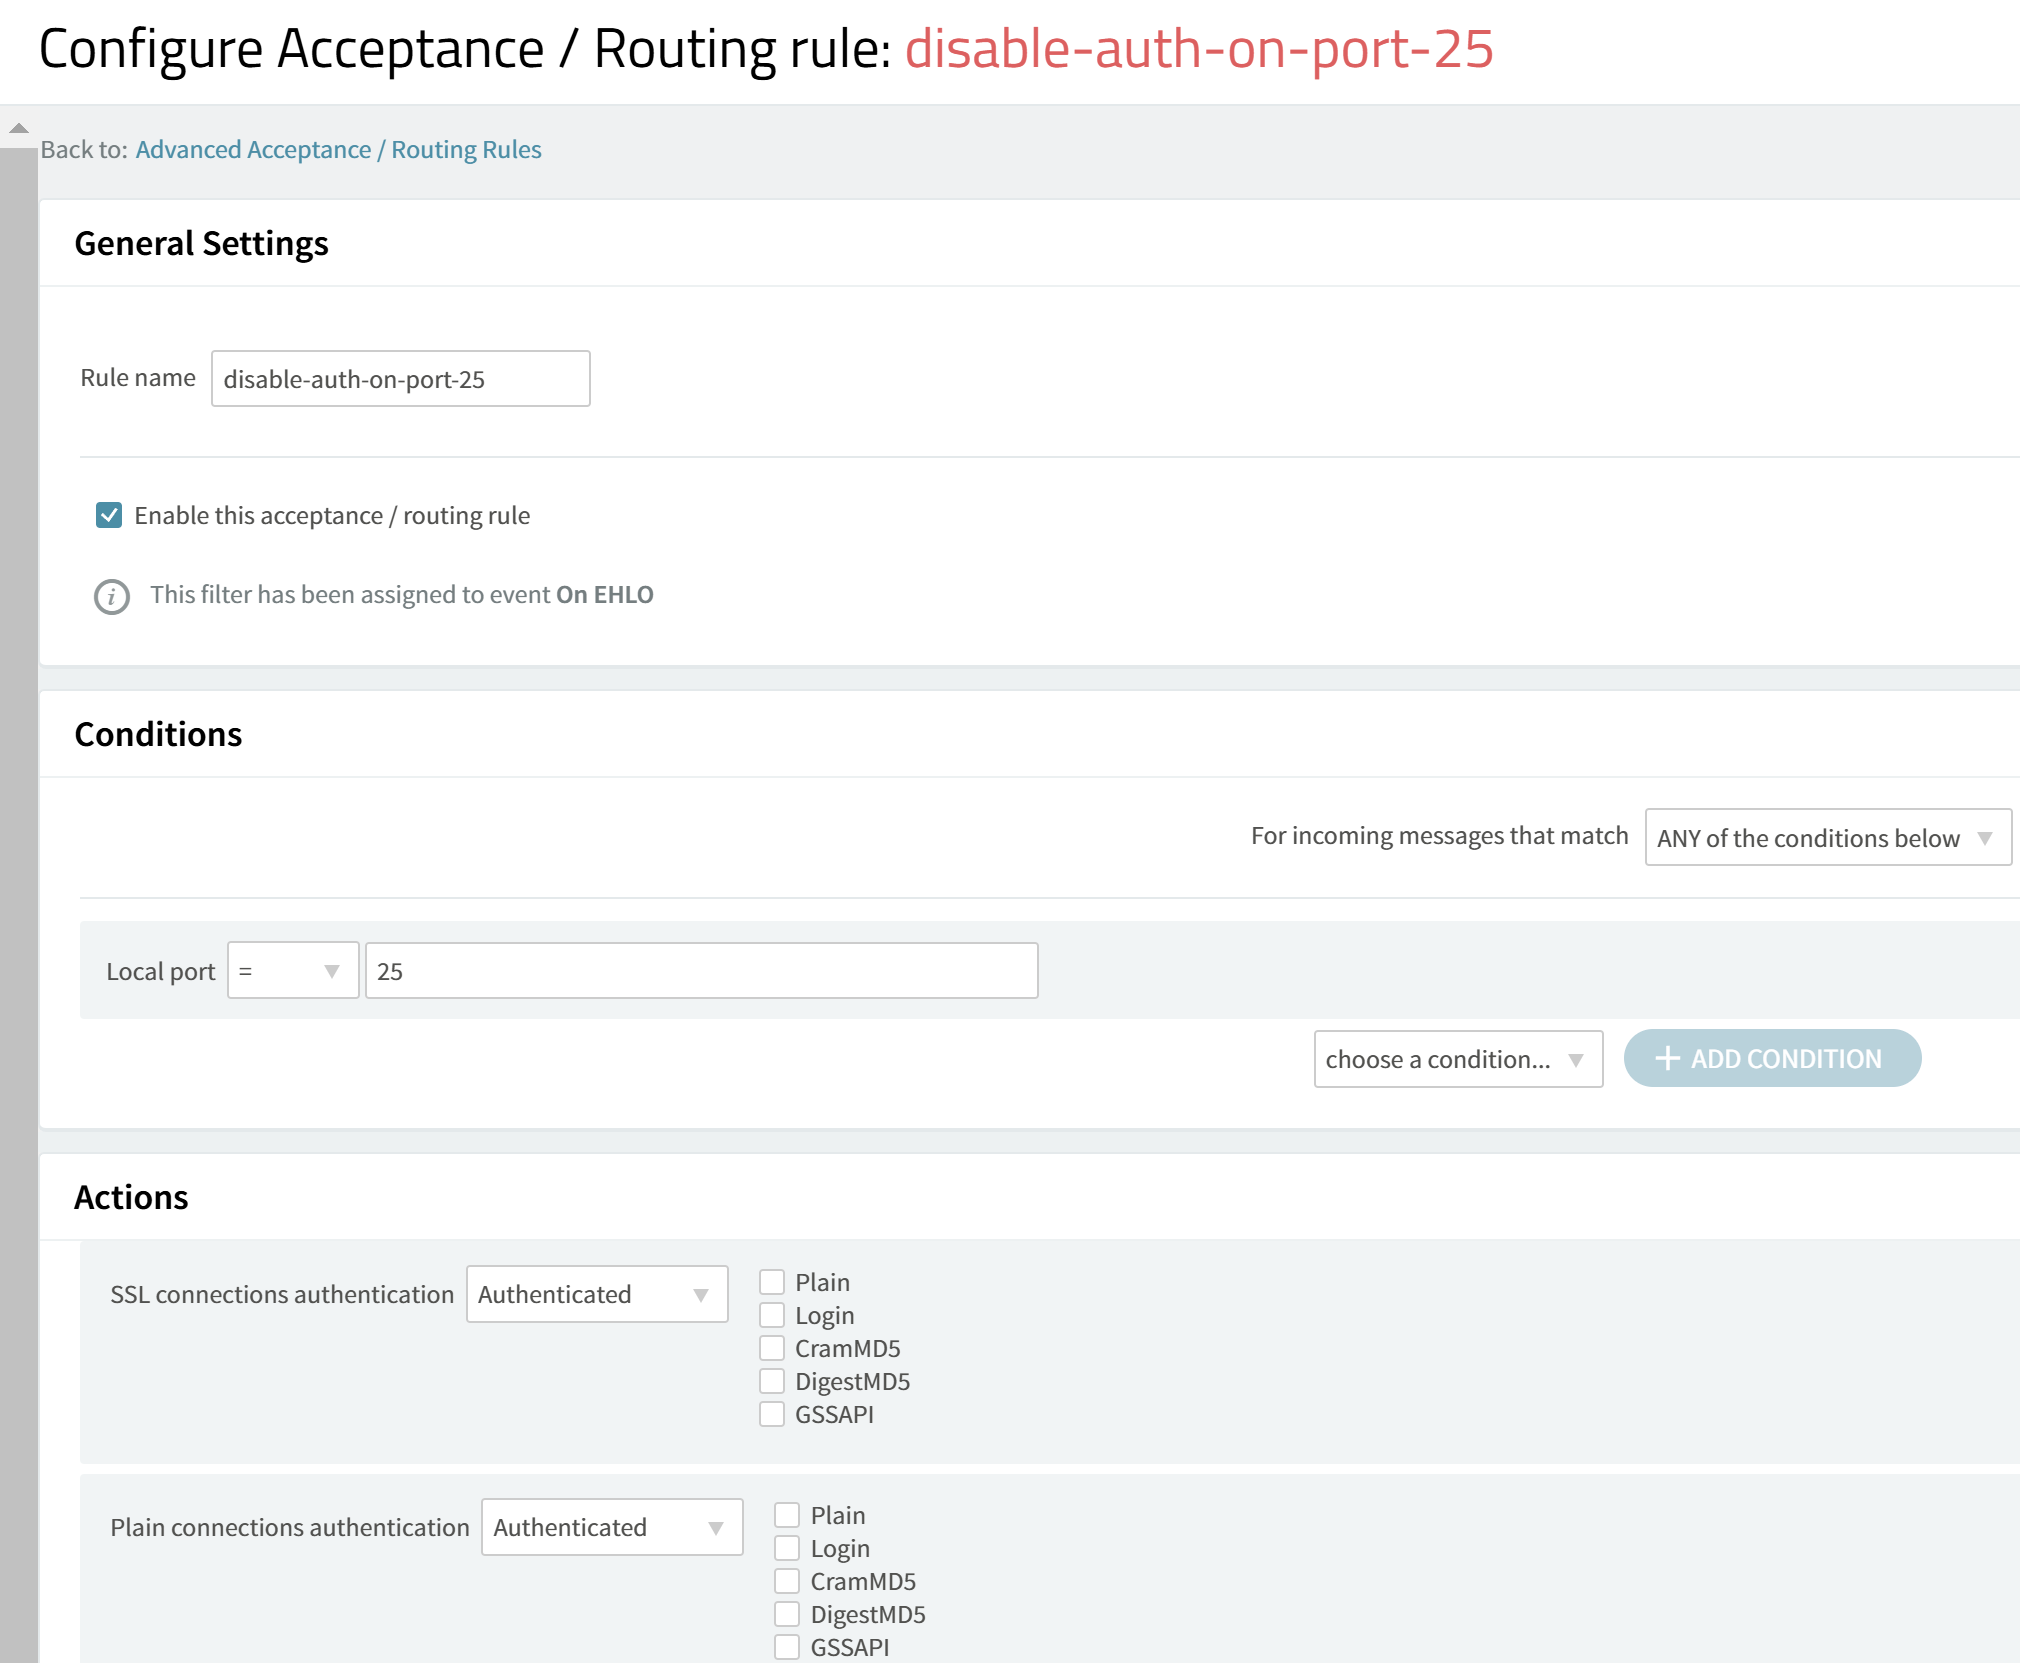The width and height of the screenshot is (2020, 1663).
Task: Check Login under Plain connections authentication
Action: 787,1548
